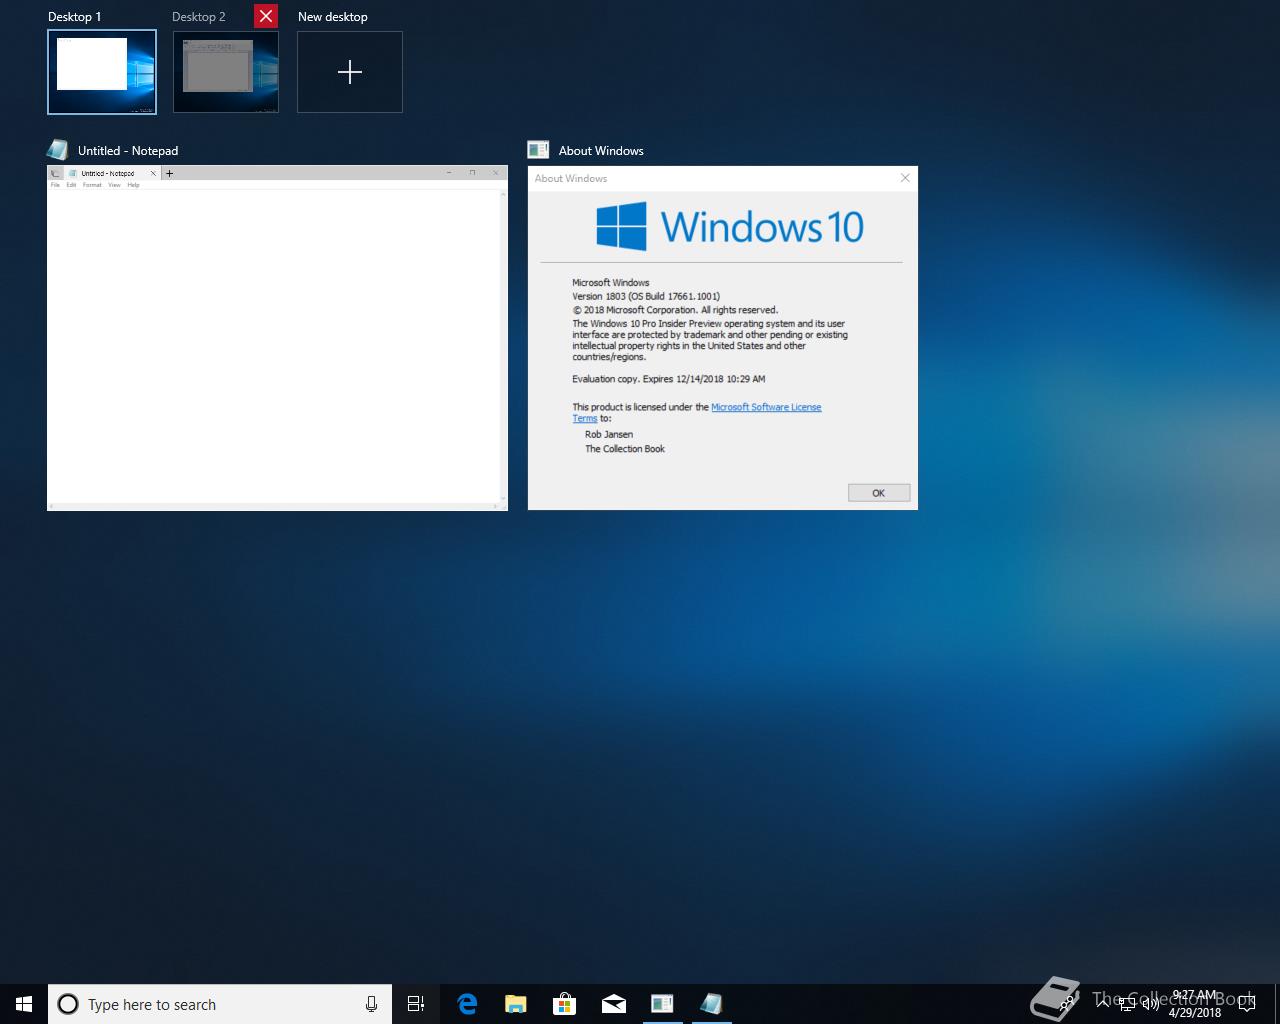Open the People icon in the taskbar
The width and height of the screenshot is (1280, 1024).
tap(1069, 1004)
